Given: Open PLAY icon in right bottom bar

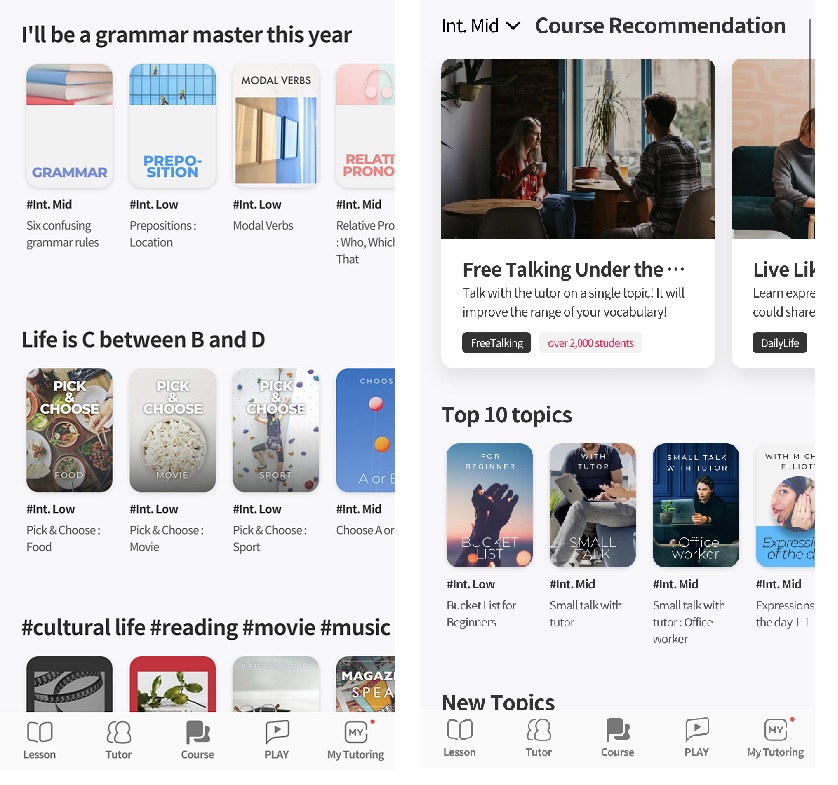Looking at the screenshot, I should 696,737.
